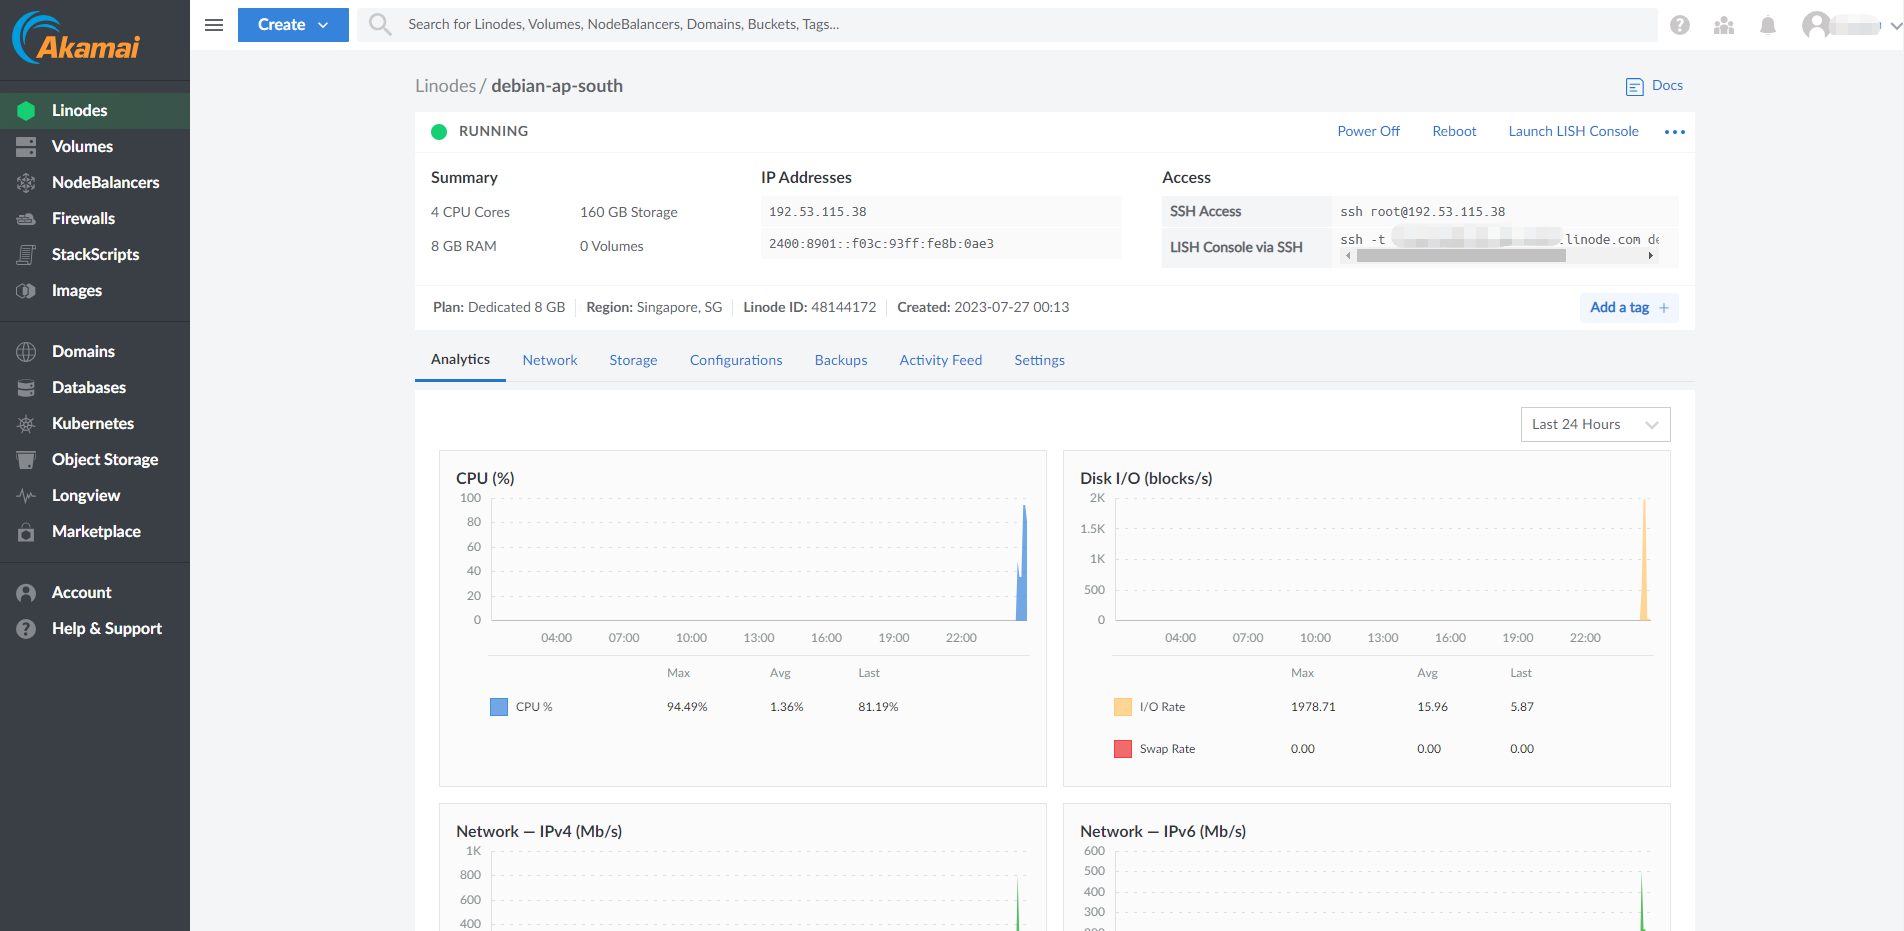Toggle the hamburger navigation menu
1904x931 pixels.
tap(214, 25)
